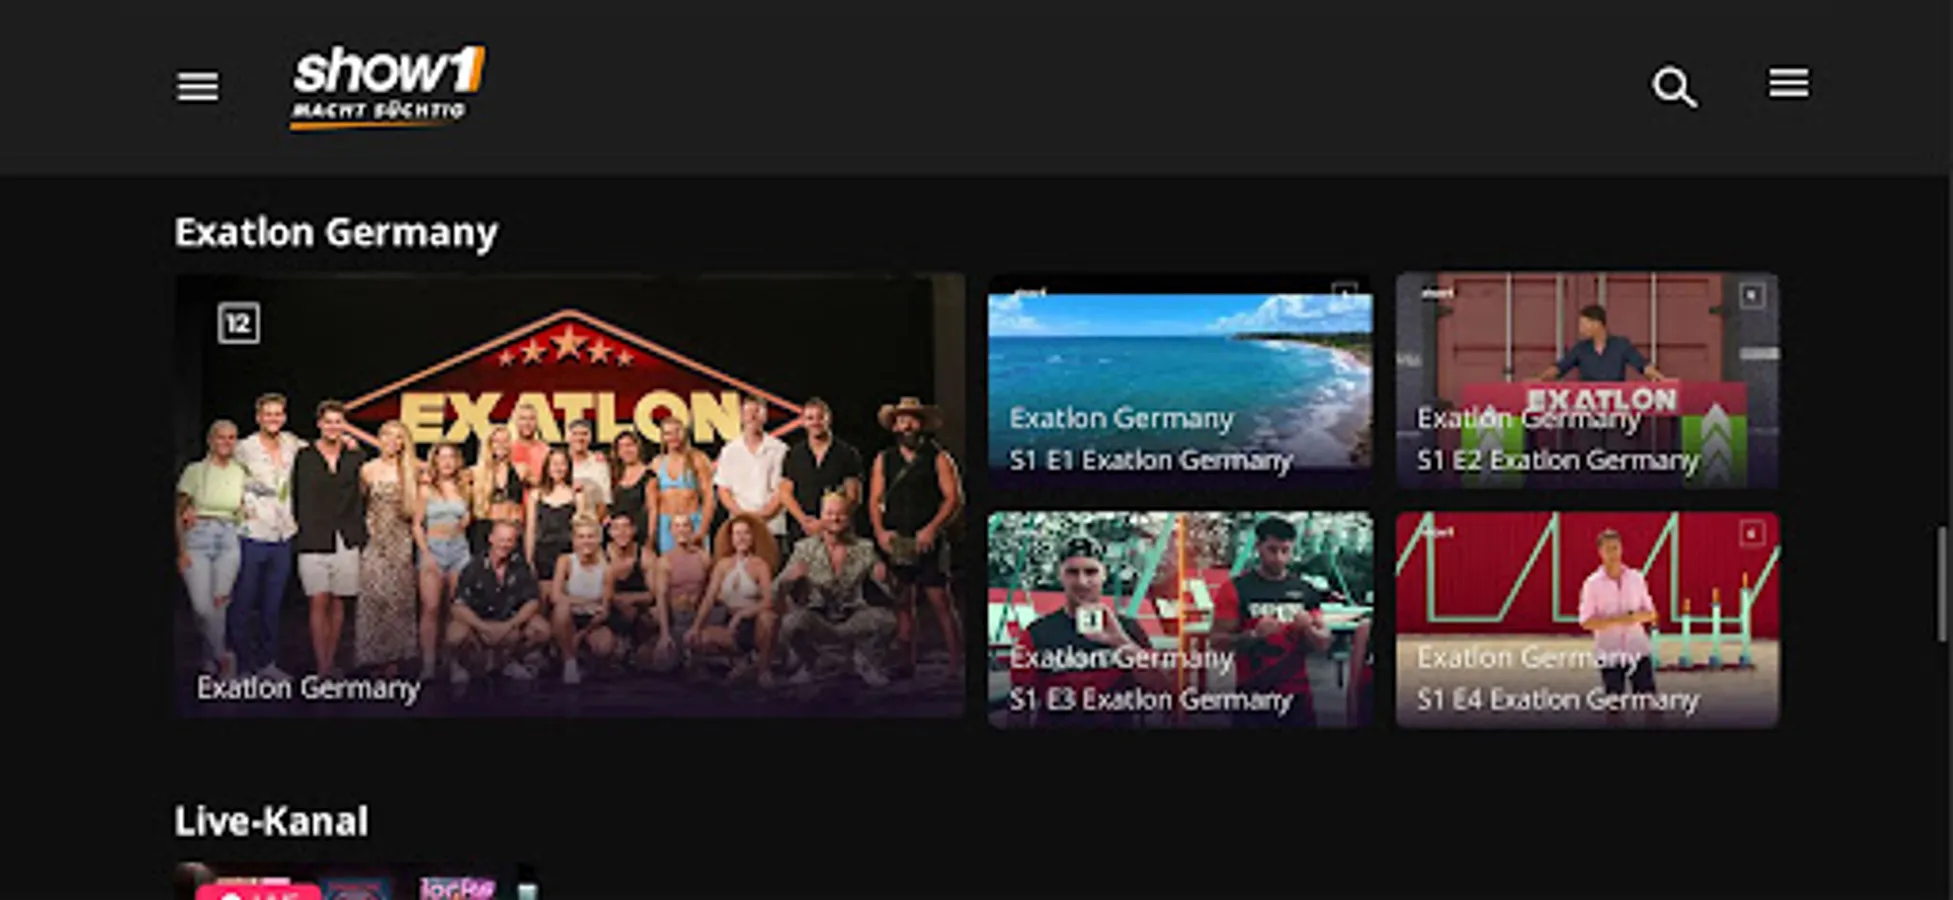Click the vertical page scrollbar
This screenshot has width=1953, height=900.
[1942, 584]
